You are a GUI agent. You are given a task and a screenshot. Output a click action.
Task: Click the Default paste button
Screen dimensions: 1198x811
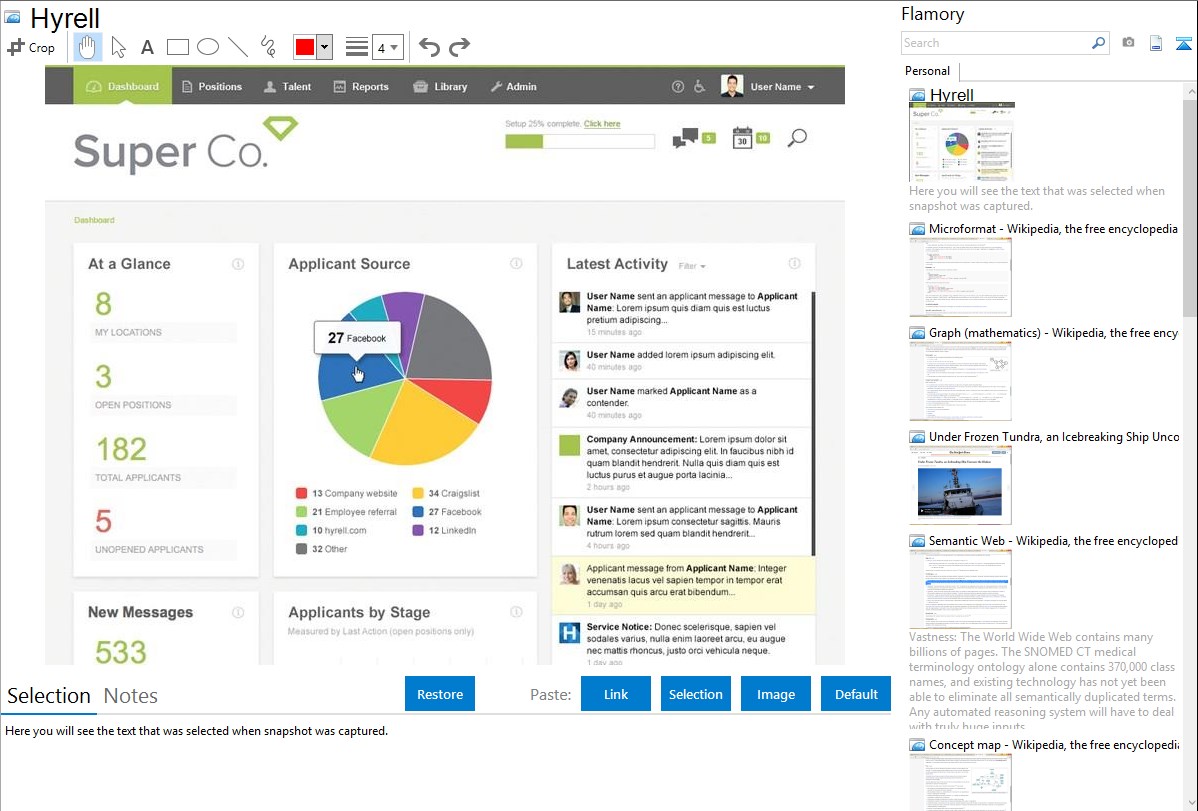point(856,694)
